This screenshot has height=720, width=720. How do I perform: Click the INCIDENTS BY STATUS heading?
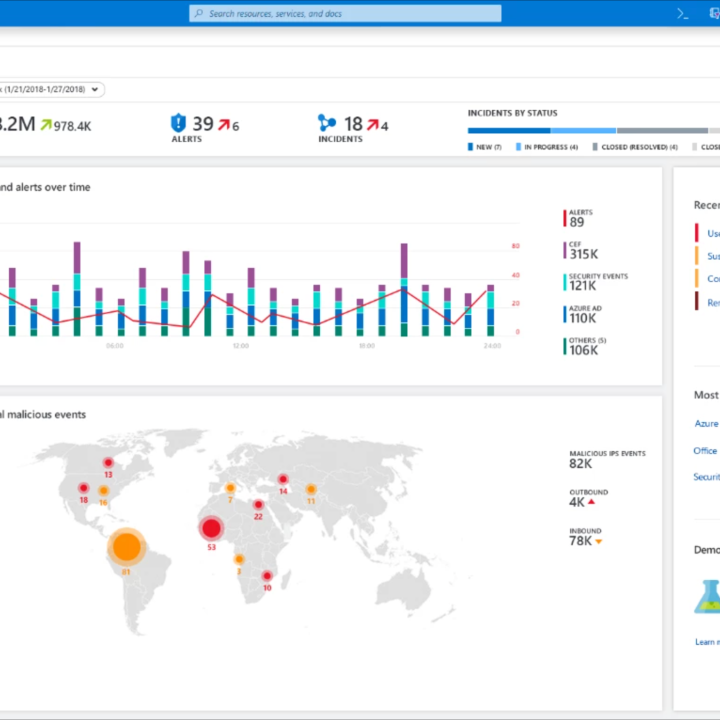coord(512,113)
